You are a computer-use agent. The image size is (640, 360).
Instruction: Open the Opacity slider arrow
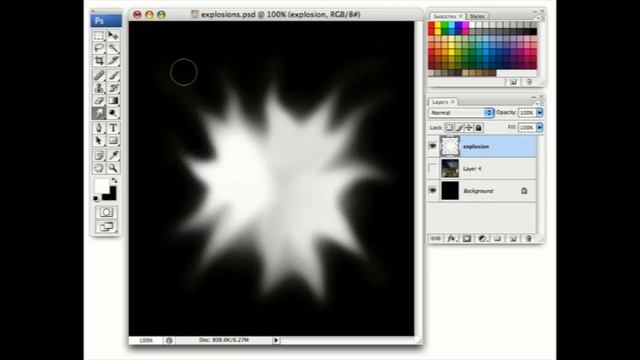(540, 112)
